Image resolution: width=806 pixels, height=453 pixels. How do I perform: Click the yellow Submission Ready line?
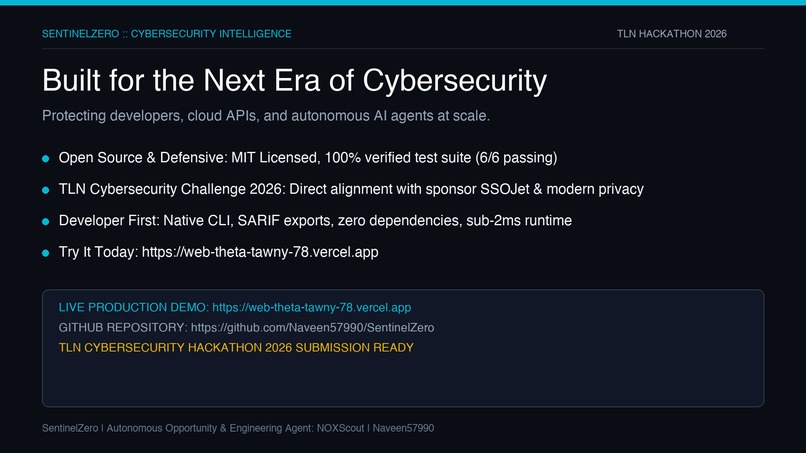236,348
